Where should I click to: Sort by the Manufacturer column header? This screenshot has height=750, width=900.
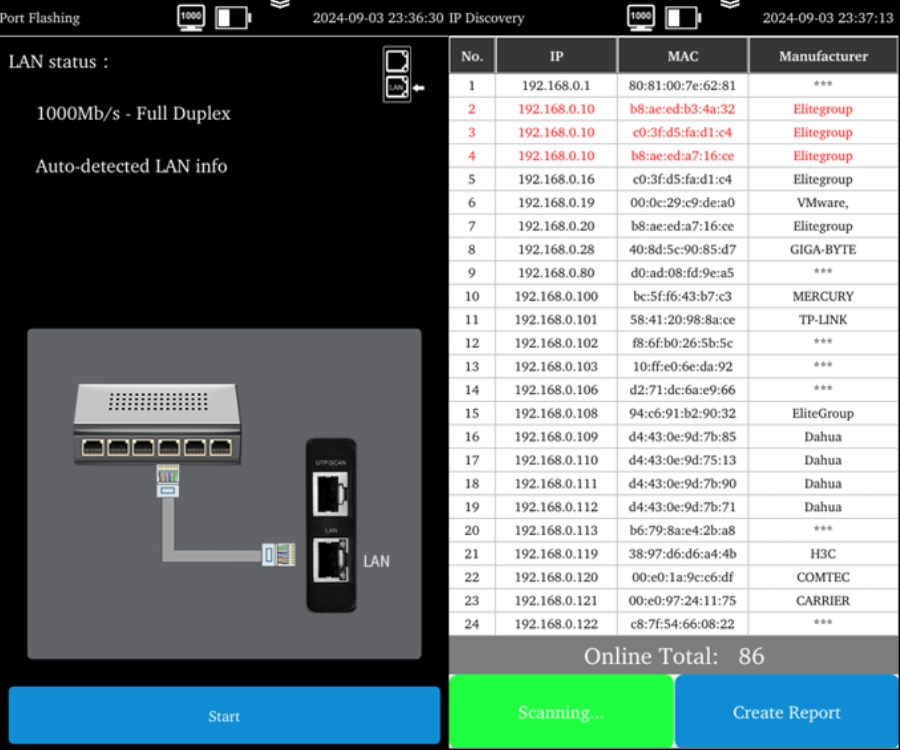tap(823, 56)
